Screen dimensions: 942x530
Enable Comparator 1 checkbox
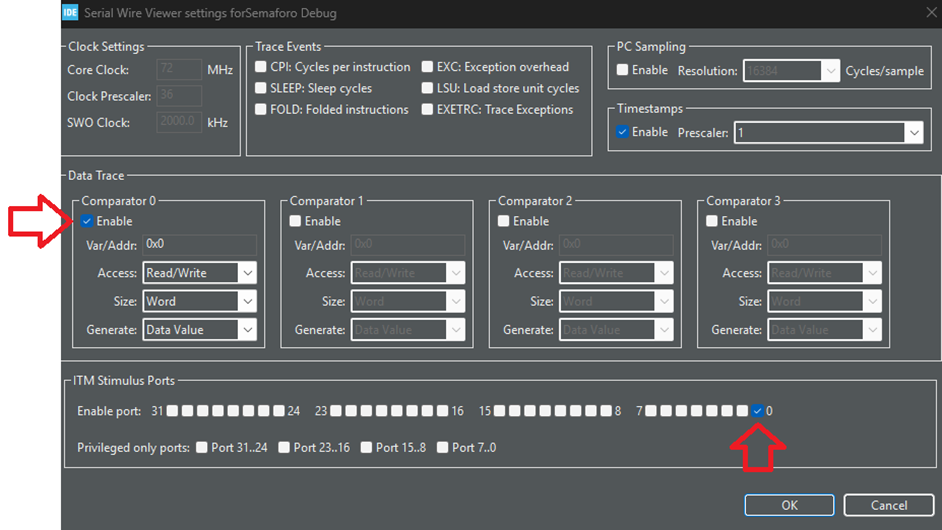[295, 221]
